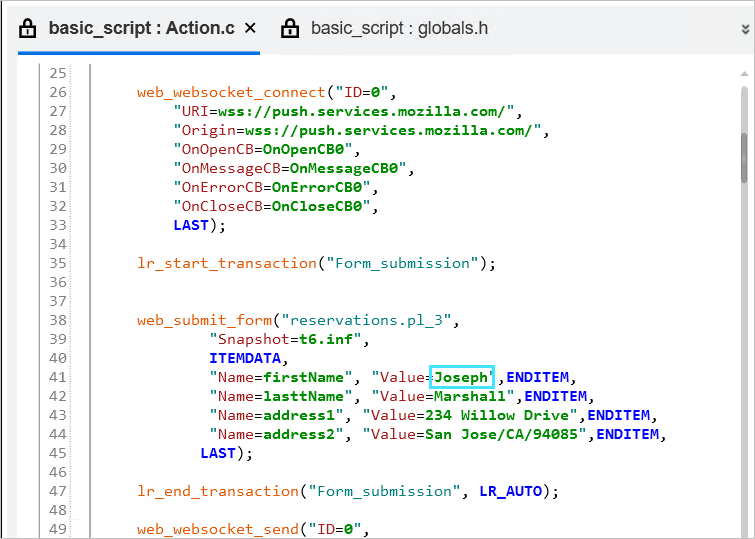
Task: Click the vertical scrollbar thumb
Action: coord(744,158)
